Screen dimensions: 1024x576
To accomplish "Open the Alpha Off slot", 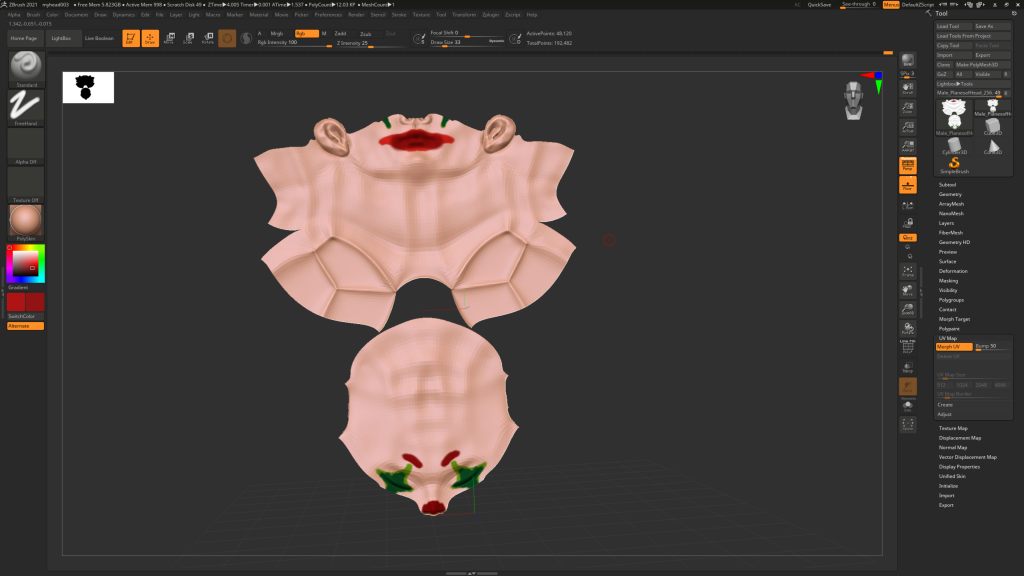I will pyautogui.click(x=26, y=146).
